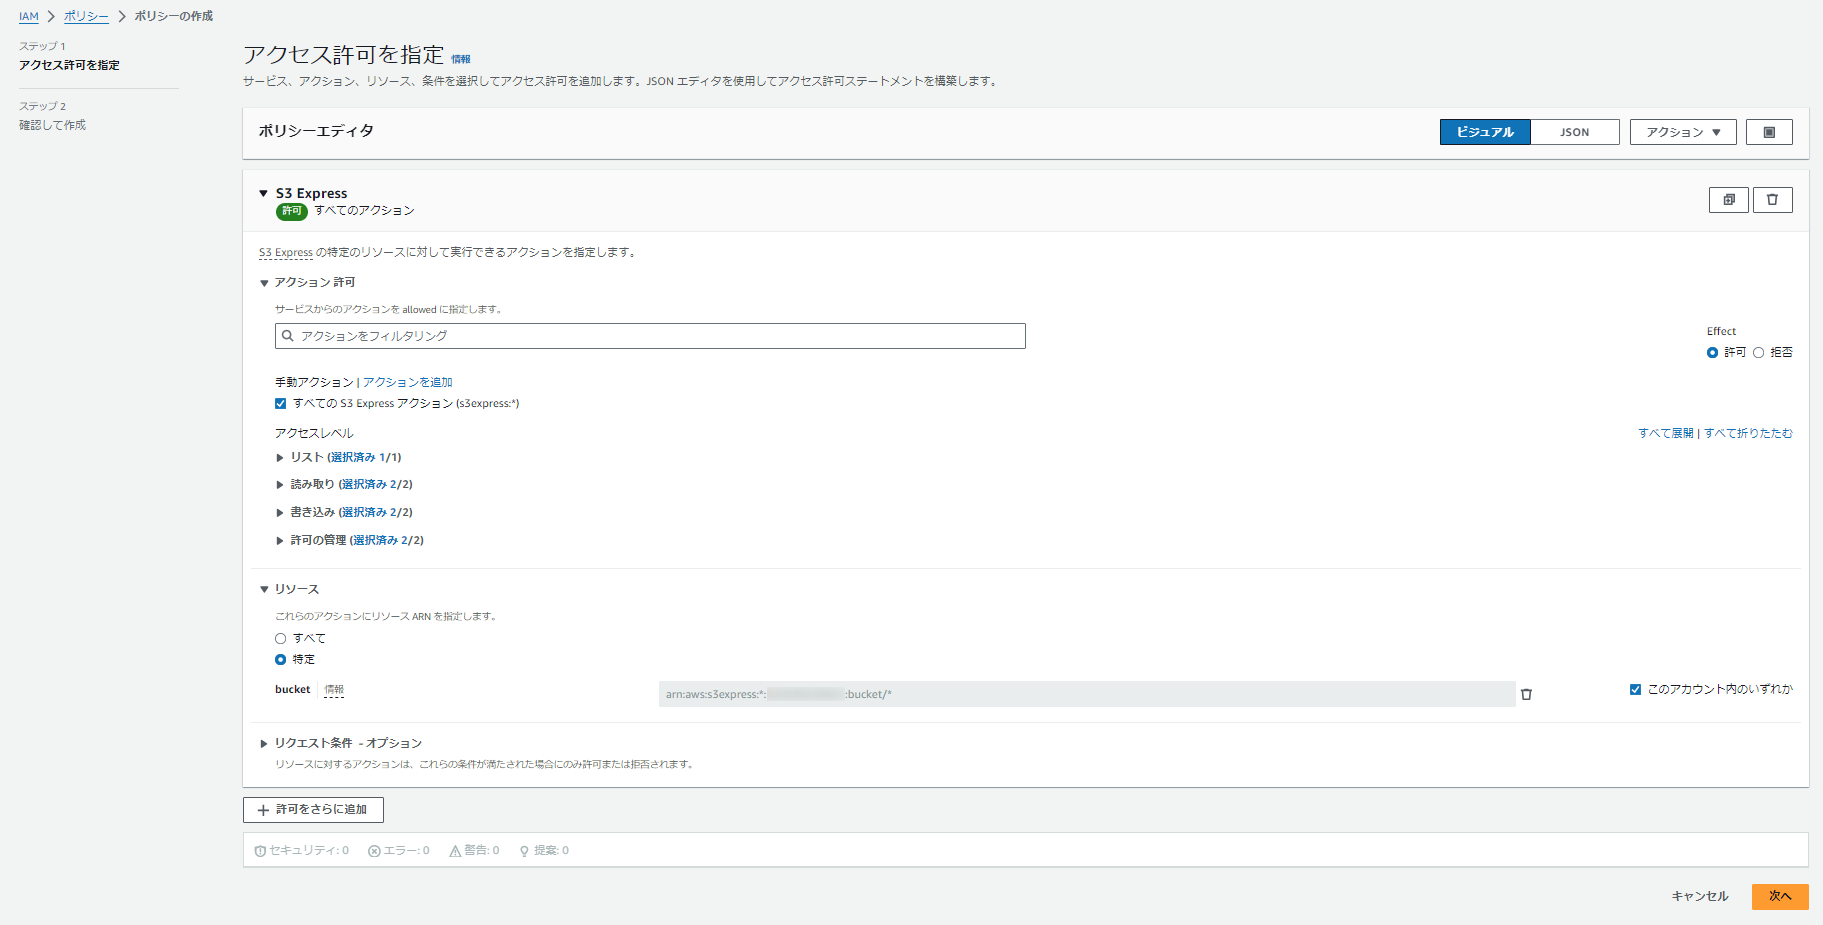The width and height of the screenshot is (1823, 925).
Task: Click 許可をさらに追加 button
Action: 313,810
